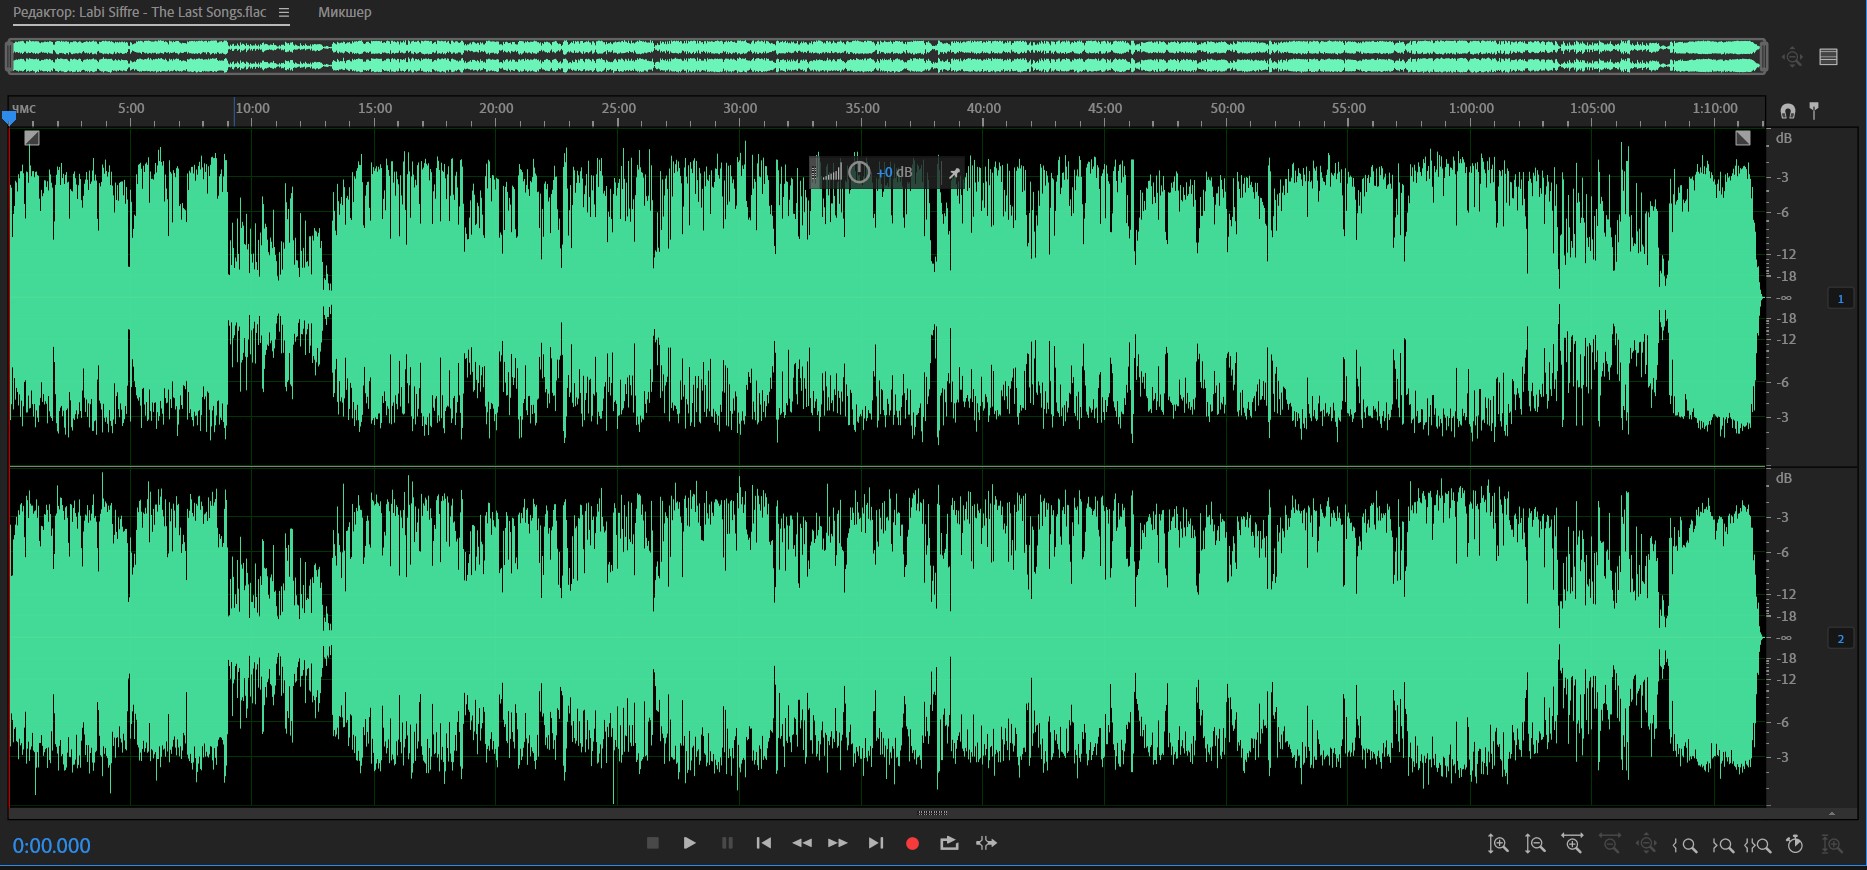Toggle snapping magnet icon near timeline

click(1787, 110)
